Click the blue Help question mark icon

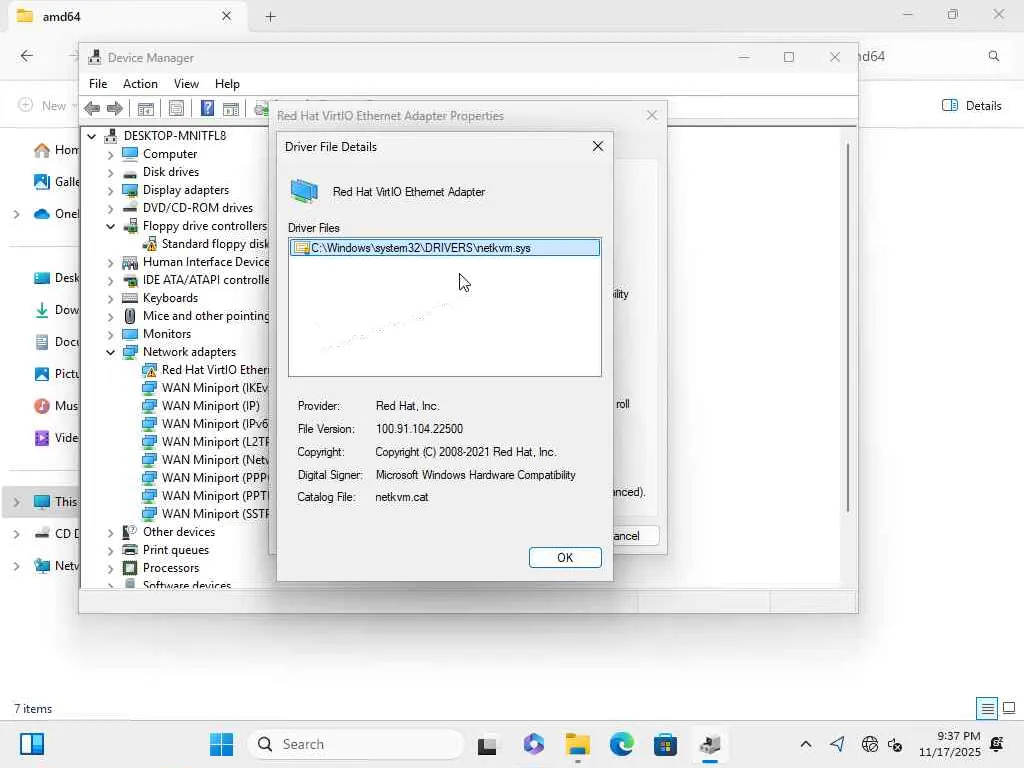(x=207, y=108)
